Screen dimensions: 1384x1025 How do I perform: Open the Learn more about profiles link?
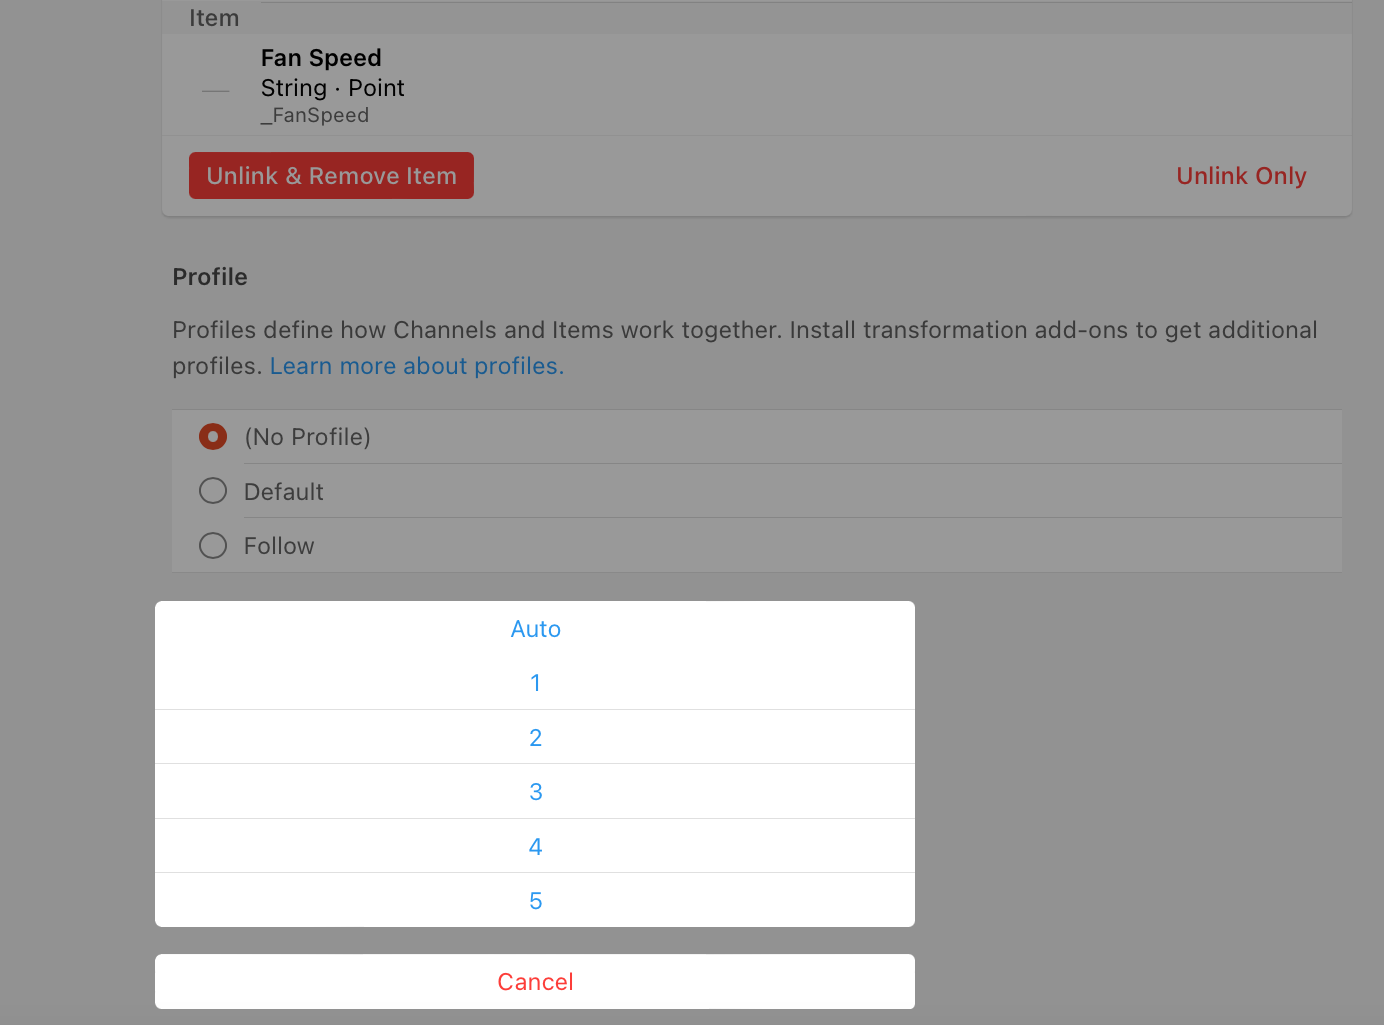(417, 366)
